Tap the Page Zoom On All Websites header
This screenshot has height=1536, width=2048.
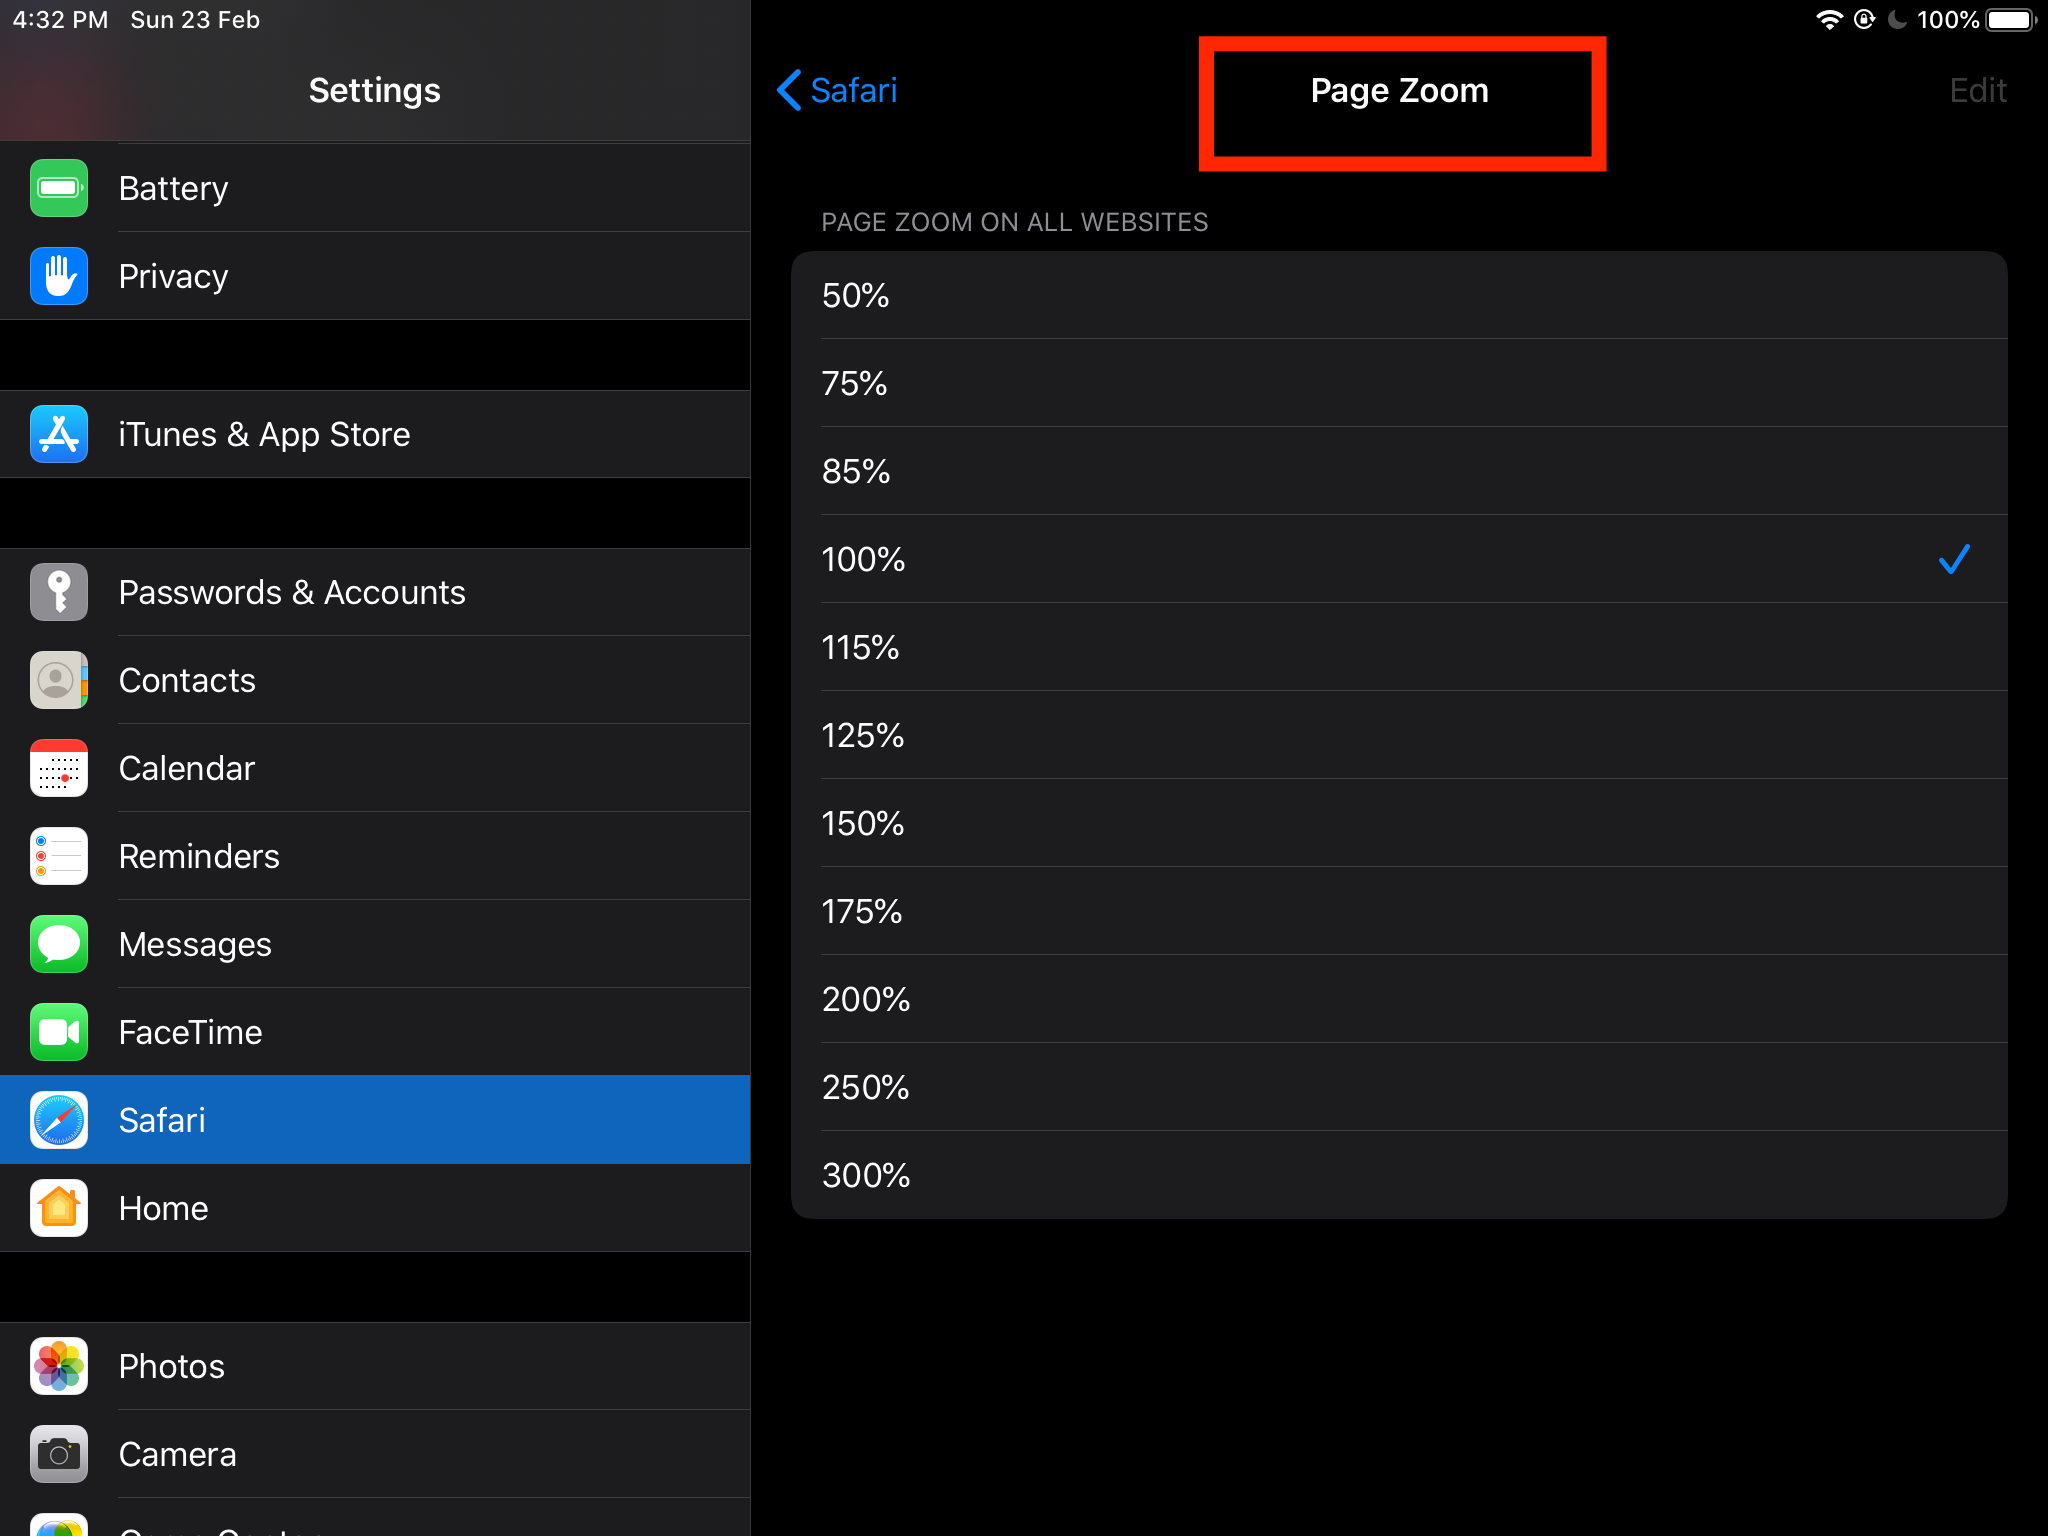[x=1014, y=222]
